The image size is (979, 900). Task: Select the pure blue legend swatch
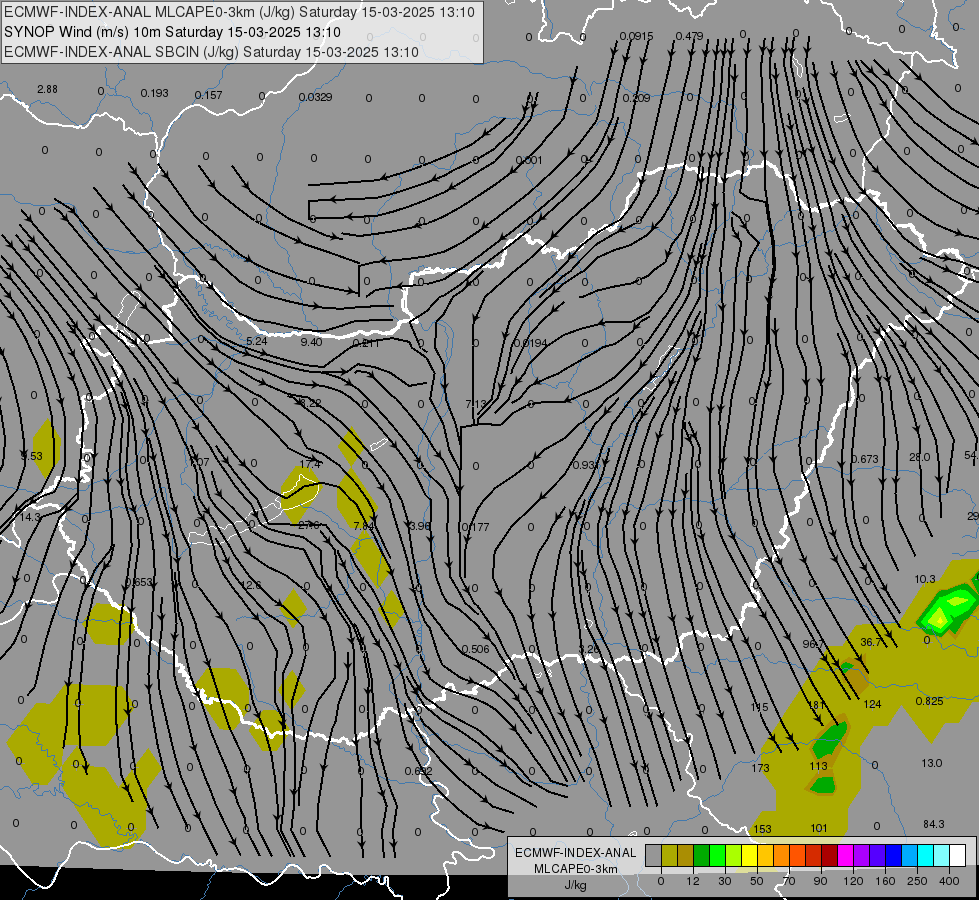click(x=894, y=855)
